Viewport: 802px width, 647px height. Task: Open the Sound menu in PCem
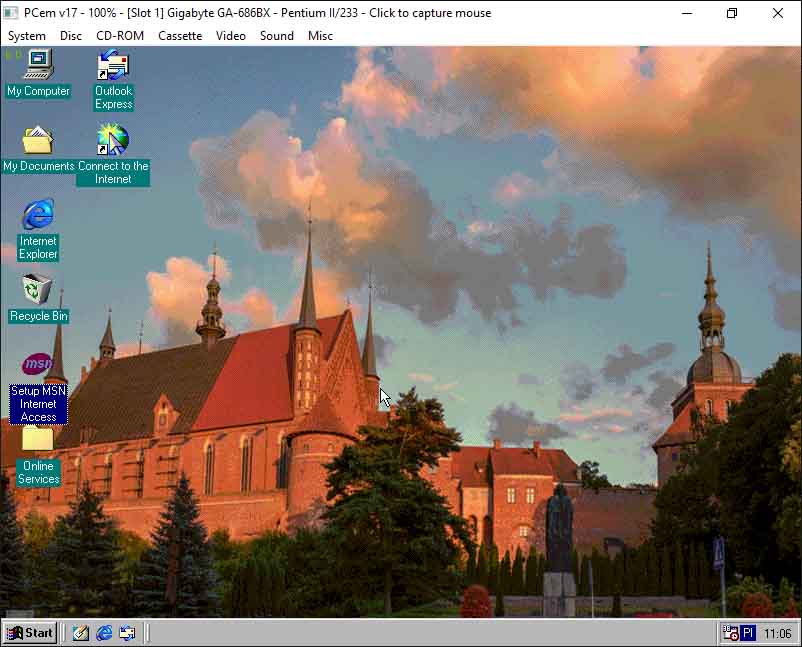(277, 36)
